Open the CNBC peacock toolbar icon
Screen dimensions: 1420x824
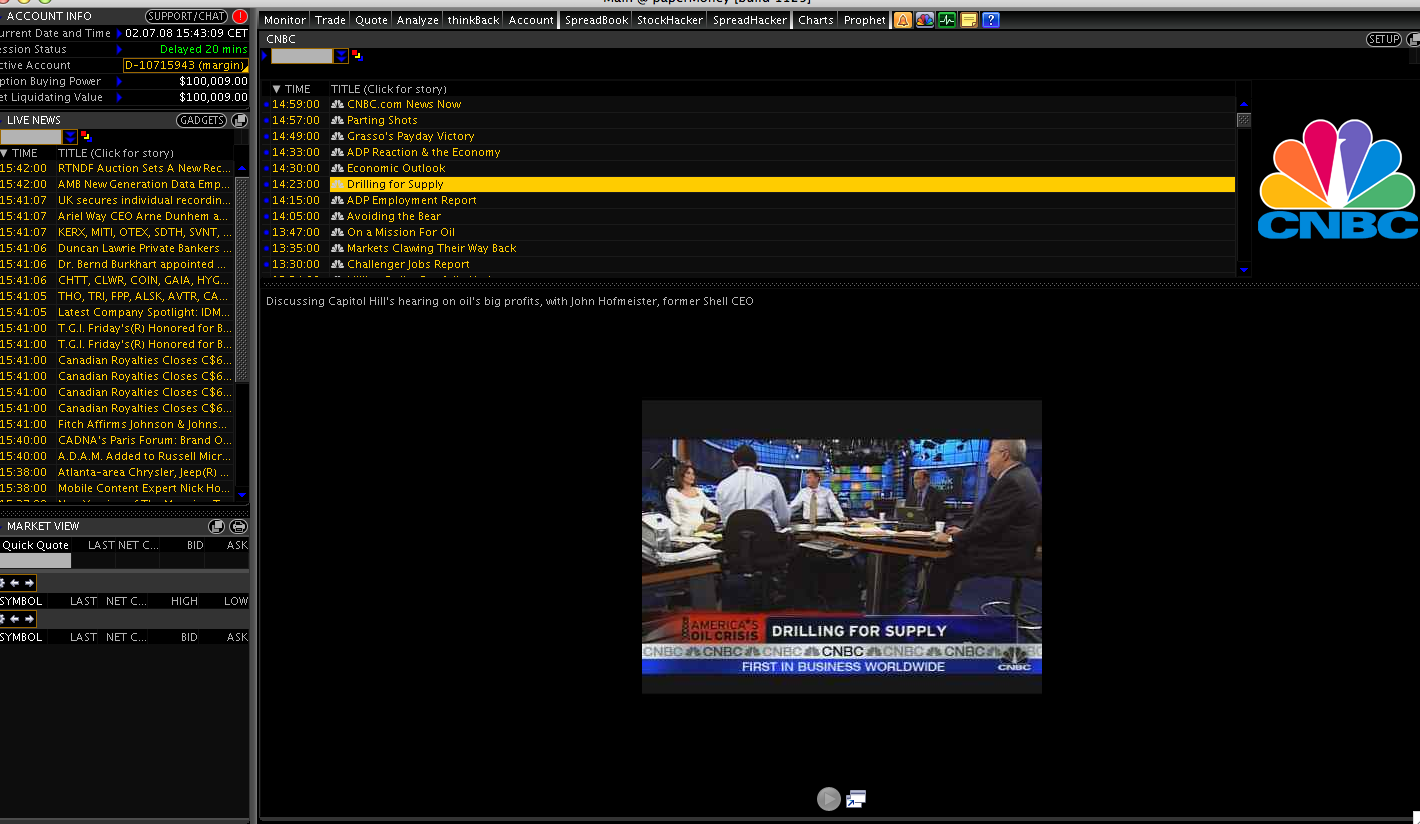point(925,20)
